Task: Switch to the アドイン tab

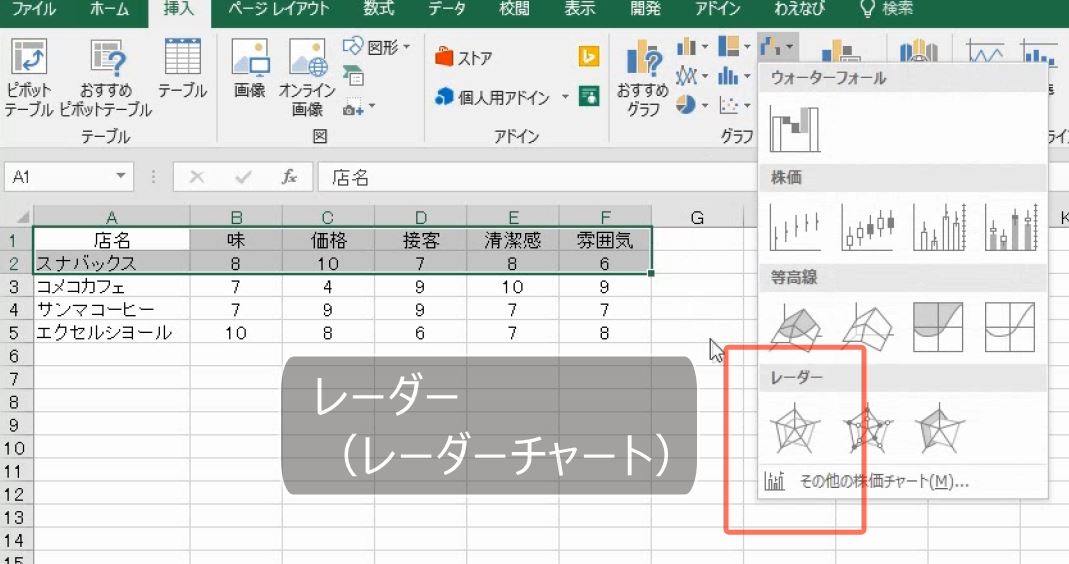Action: pos(718,9)
